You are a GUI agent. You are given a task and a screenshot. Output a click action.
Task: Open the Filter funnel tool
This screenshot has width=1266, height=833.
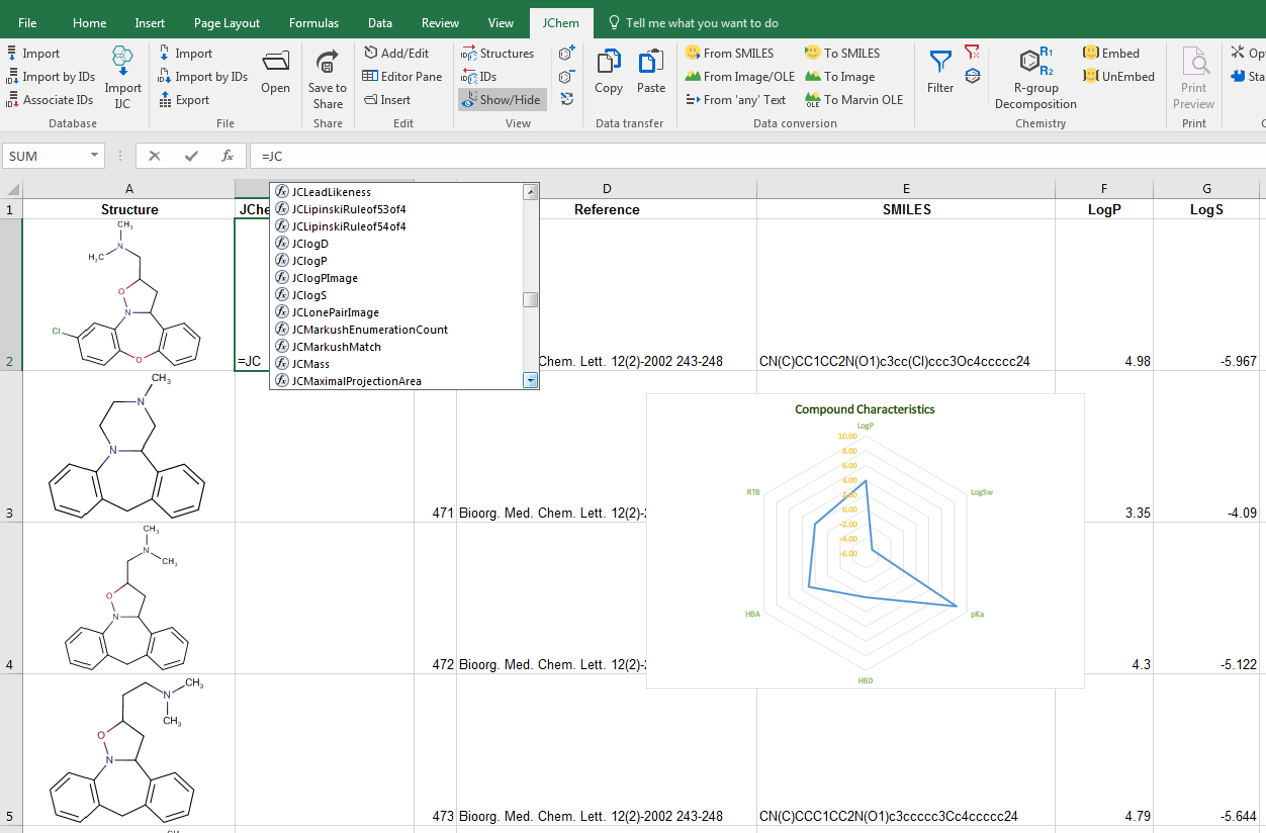click(x=940, y=63)
